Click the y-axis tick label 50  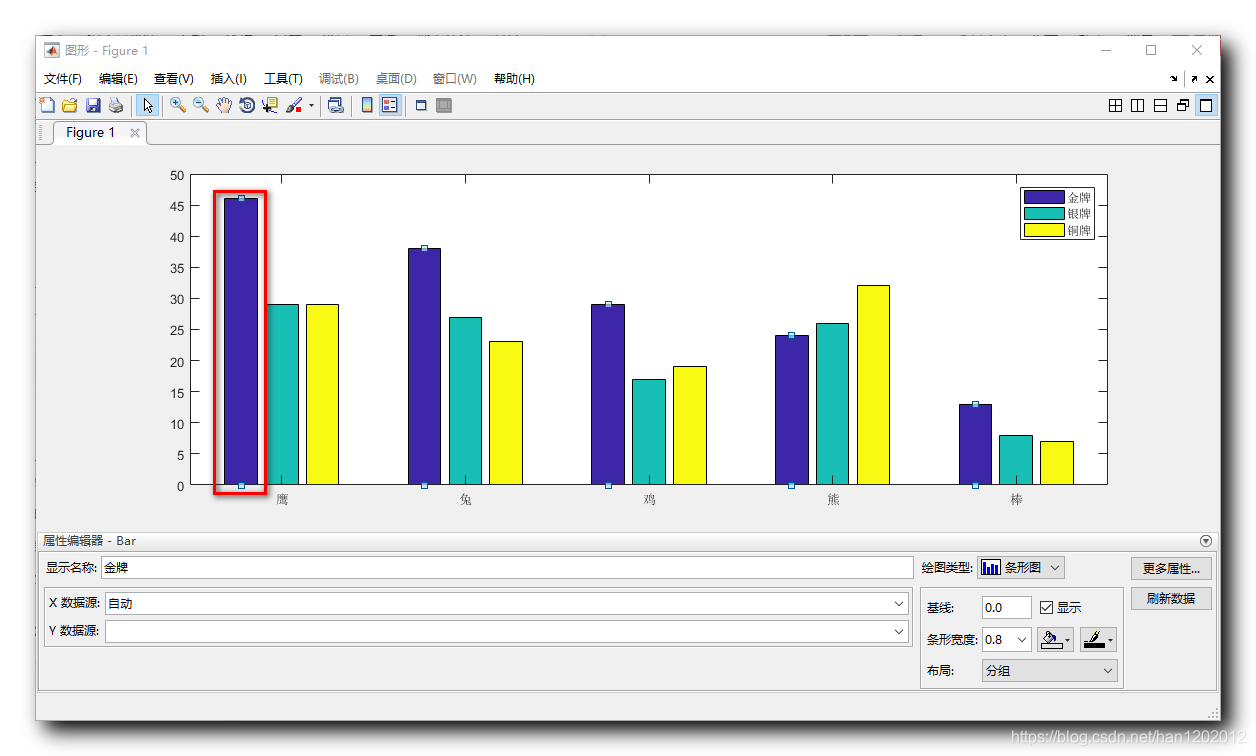point(178,175)
